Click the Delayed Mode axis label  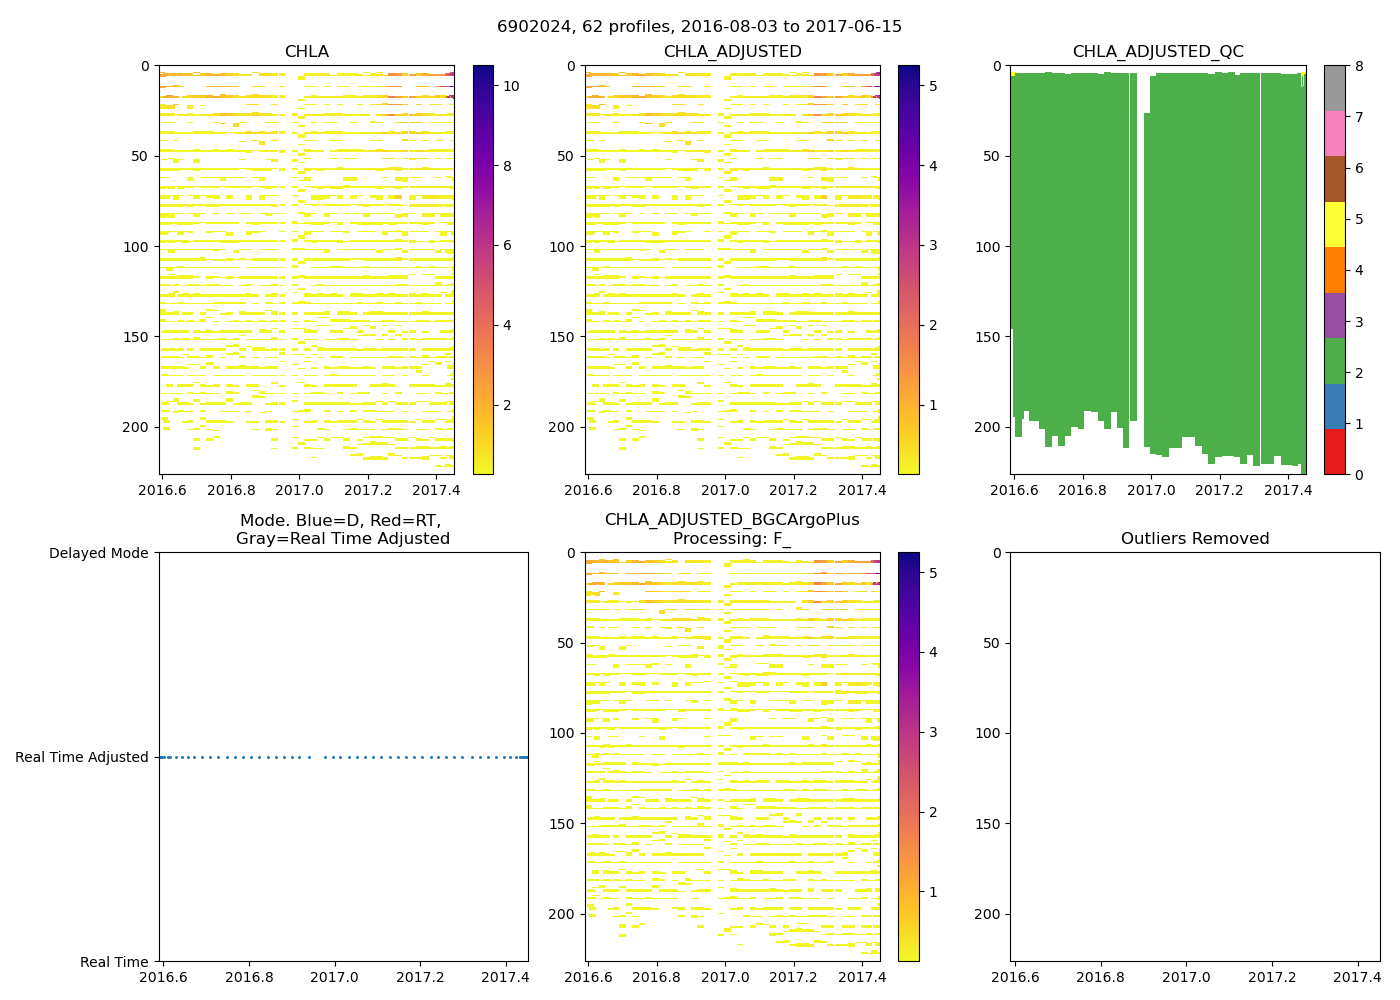click(x=98, y=553)
